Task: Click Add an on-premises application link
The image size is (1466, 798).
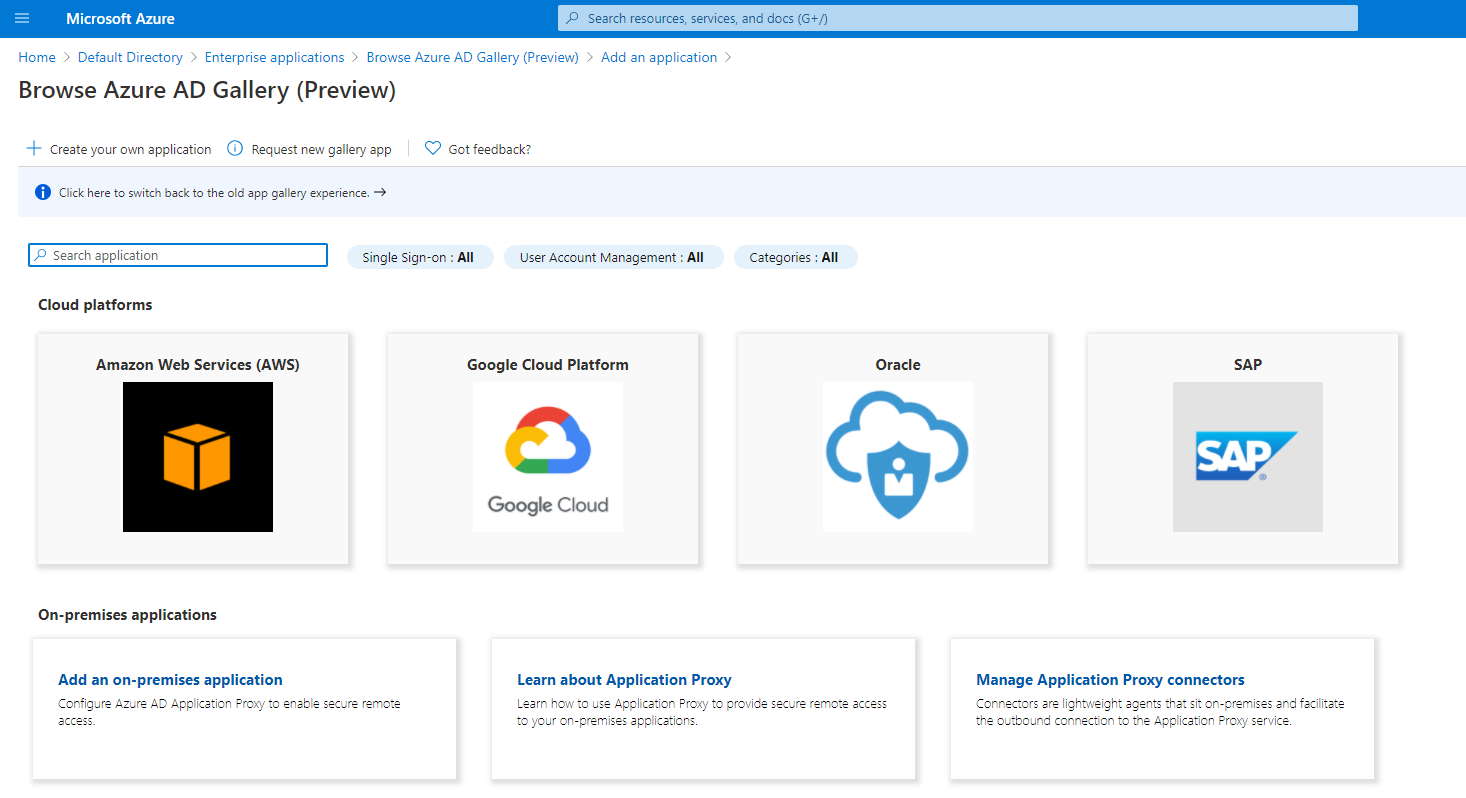Action: pos(170,680)
